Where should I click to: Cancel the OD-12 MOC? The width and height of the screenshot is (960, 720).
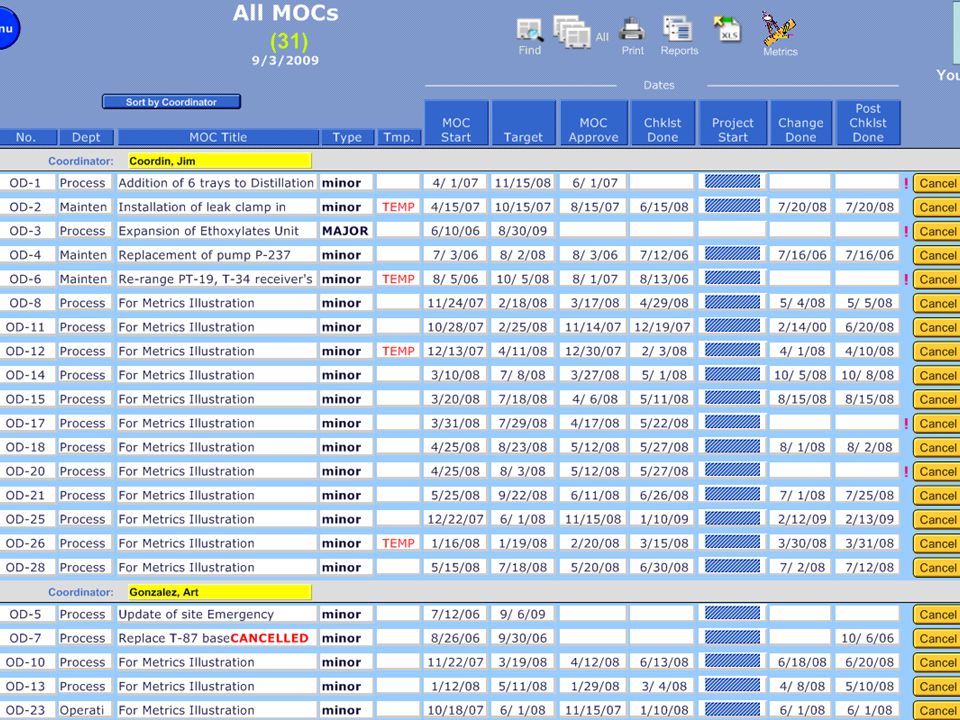(937, 351)
